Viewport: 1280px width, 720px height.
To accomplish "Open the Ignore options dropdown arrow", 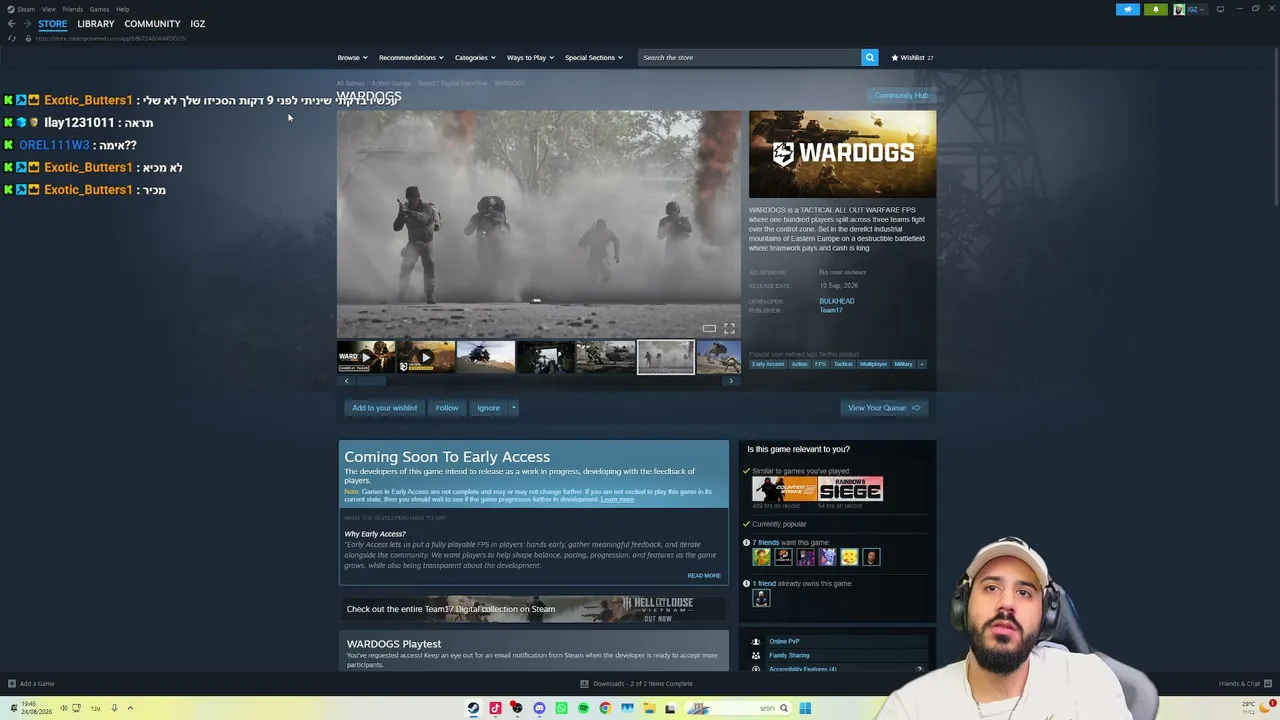I will (513, 408).
